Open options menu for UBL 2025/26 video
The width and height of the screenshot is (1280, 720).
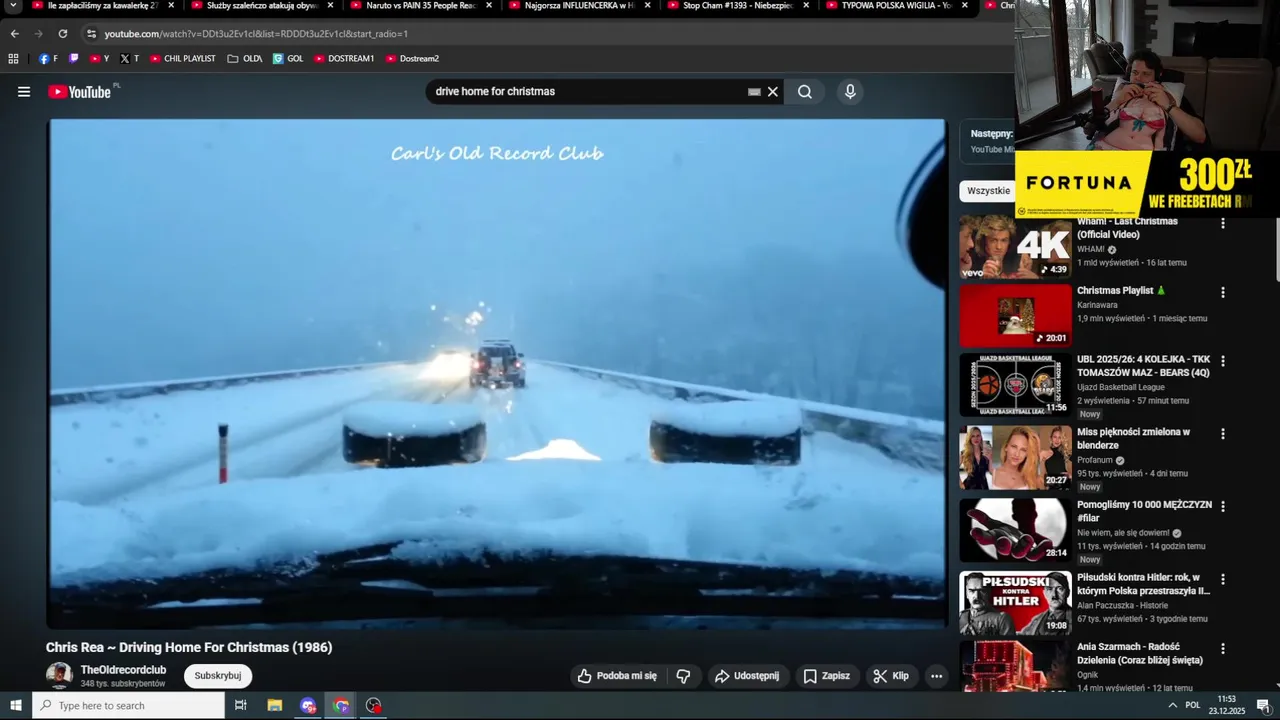point(1222,361)
